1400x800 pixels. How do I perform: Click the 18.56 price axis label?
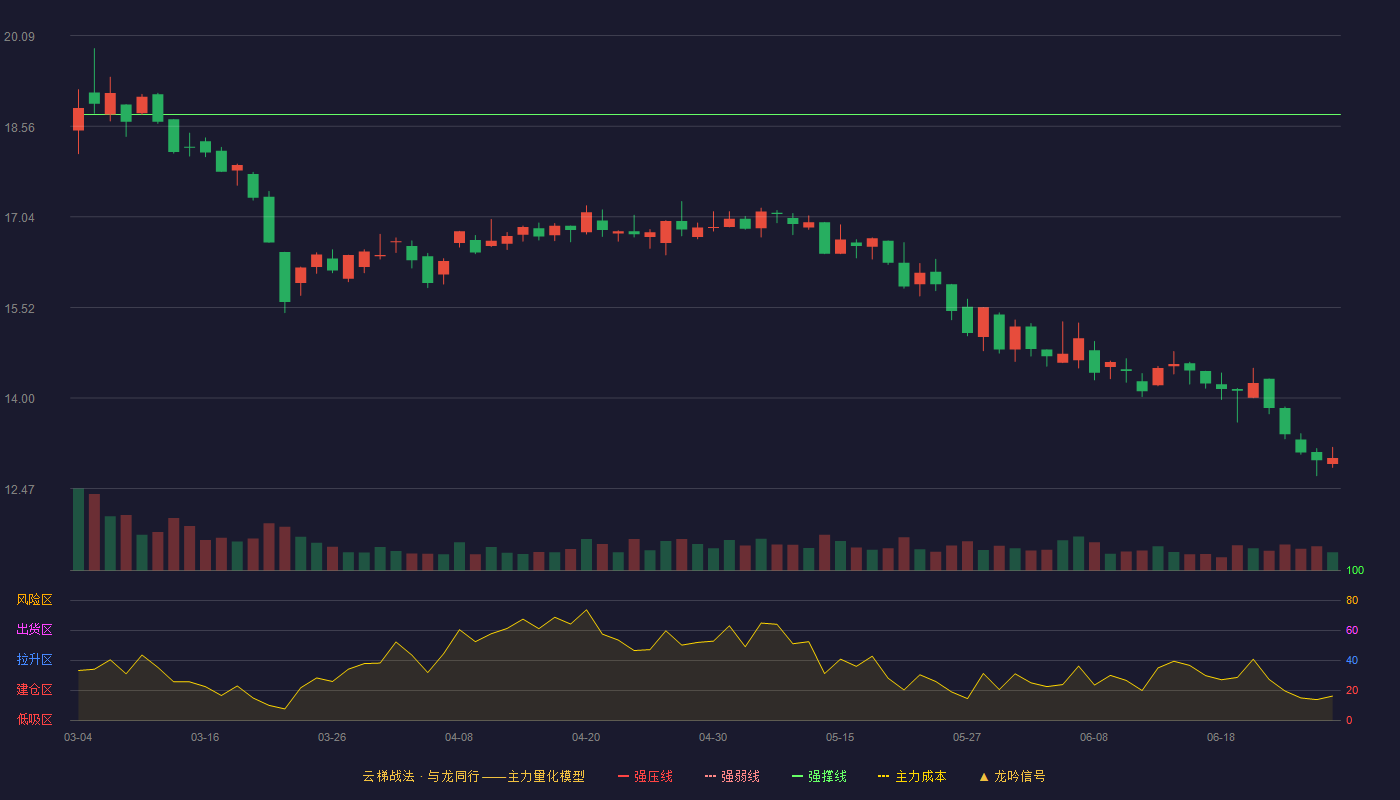[x=19, y=128]
